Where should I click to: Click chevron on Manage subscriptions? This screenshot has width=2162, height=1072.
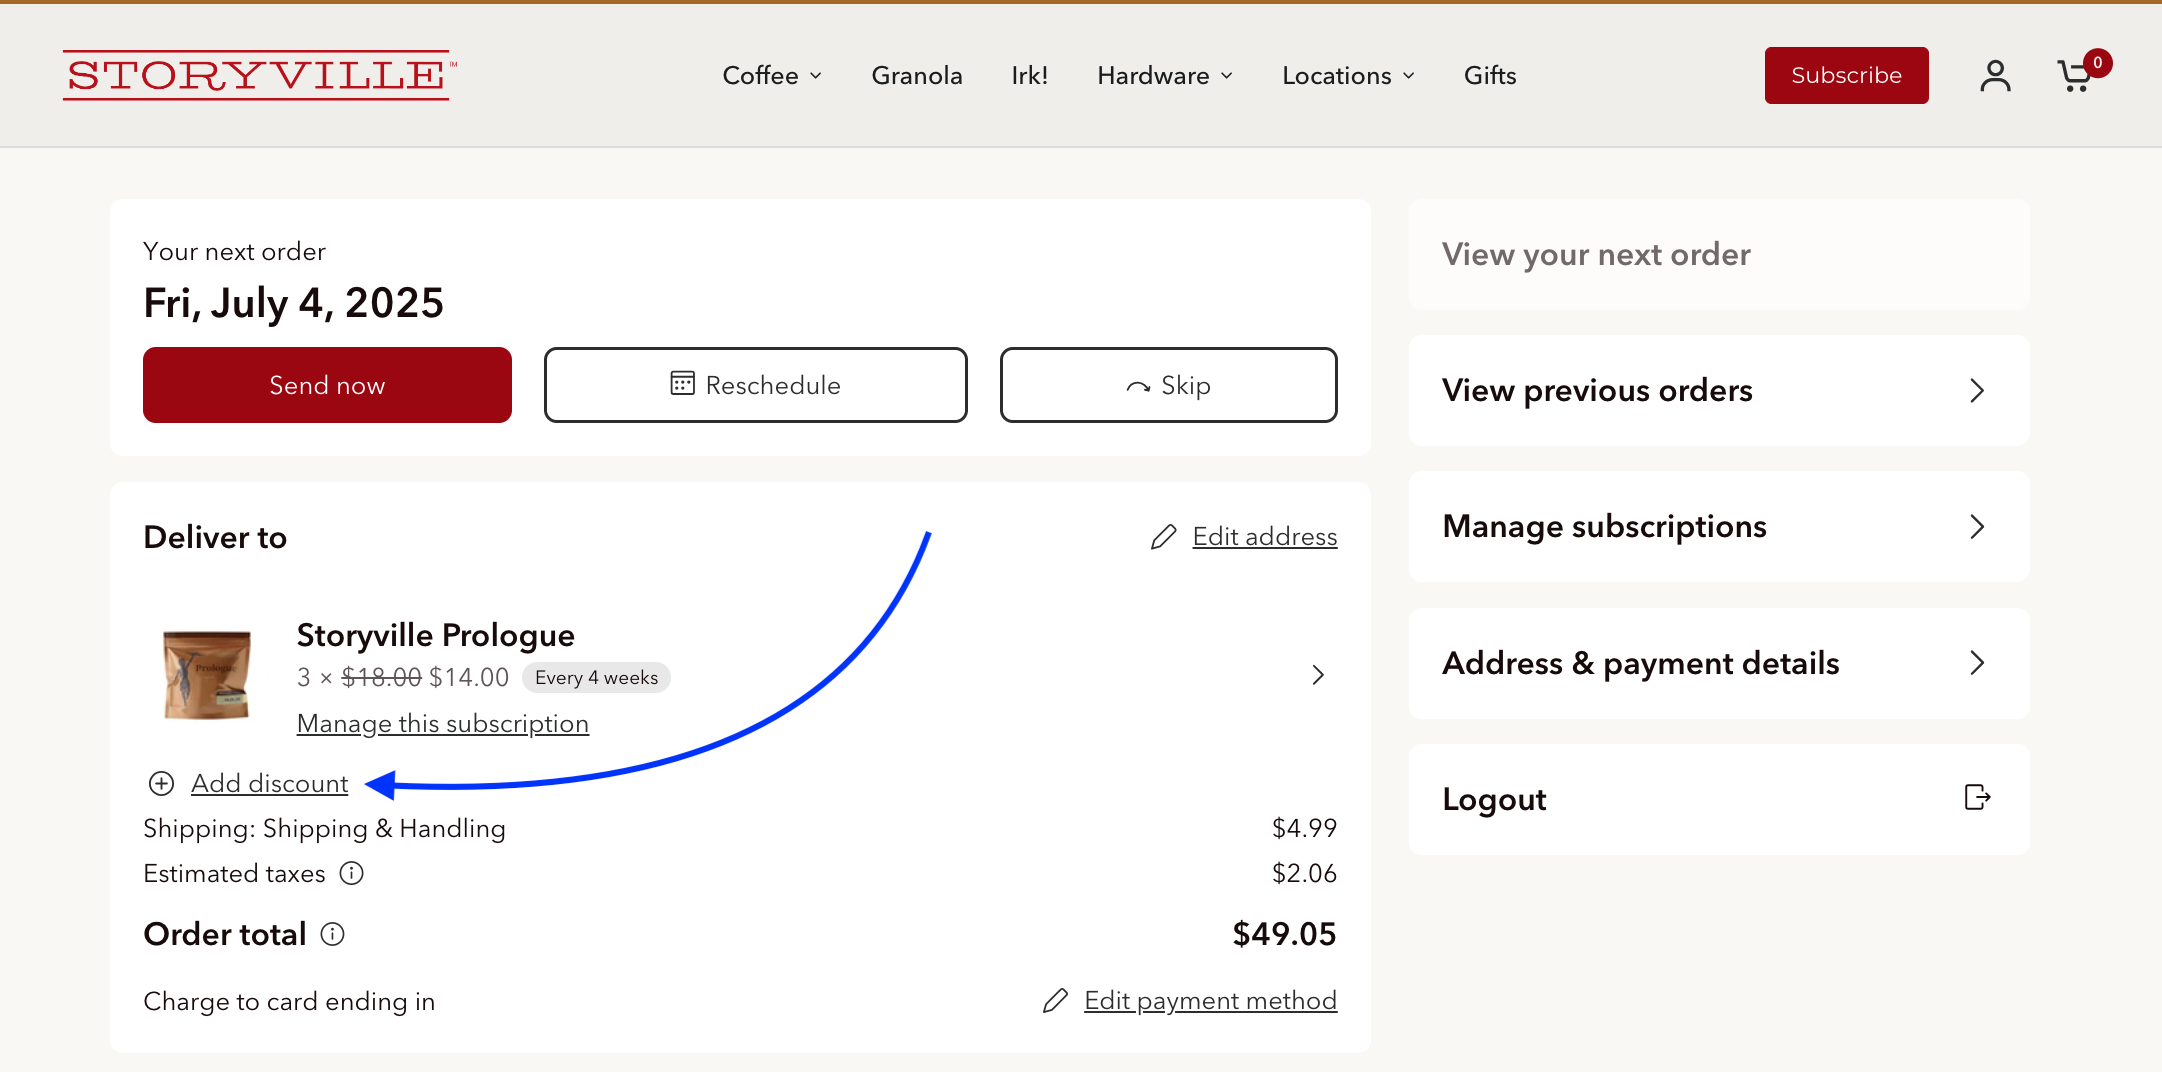coord(1977,527)
